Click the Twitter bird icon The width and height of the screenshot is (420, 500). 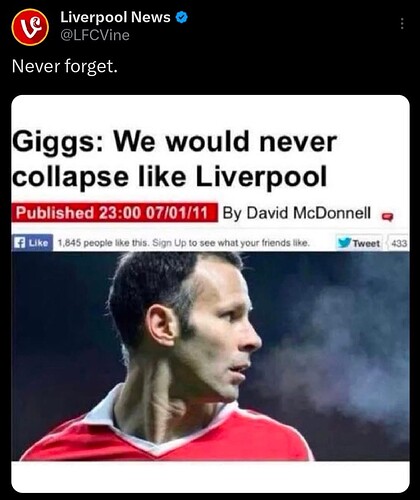pyautogui.click(x=344, y=243)
